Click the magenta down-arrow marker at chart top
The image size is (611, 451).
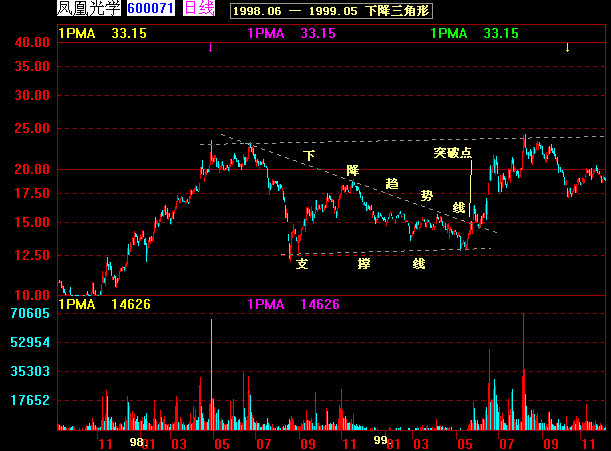point(210,48)
